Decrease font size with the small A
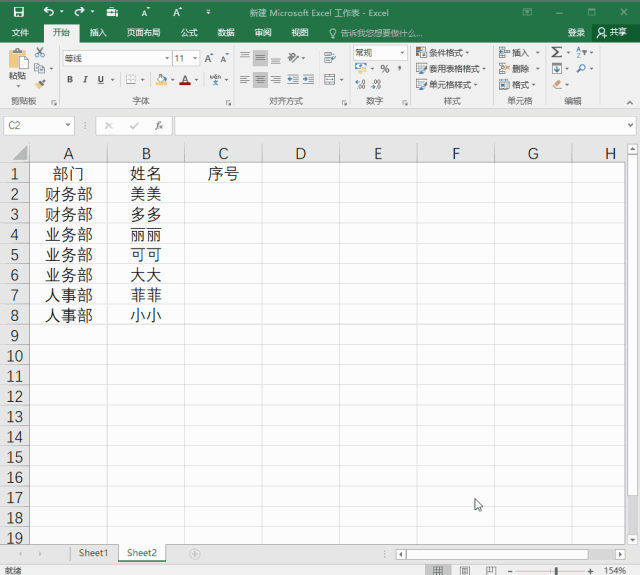The height and width of the screenshot is (575, 640). (224, 58)
